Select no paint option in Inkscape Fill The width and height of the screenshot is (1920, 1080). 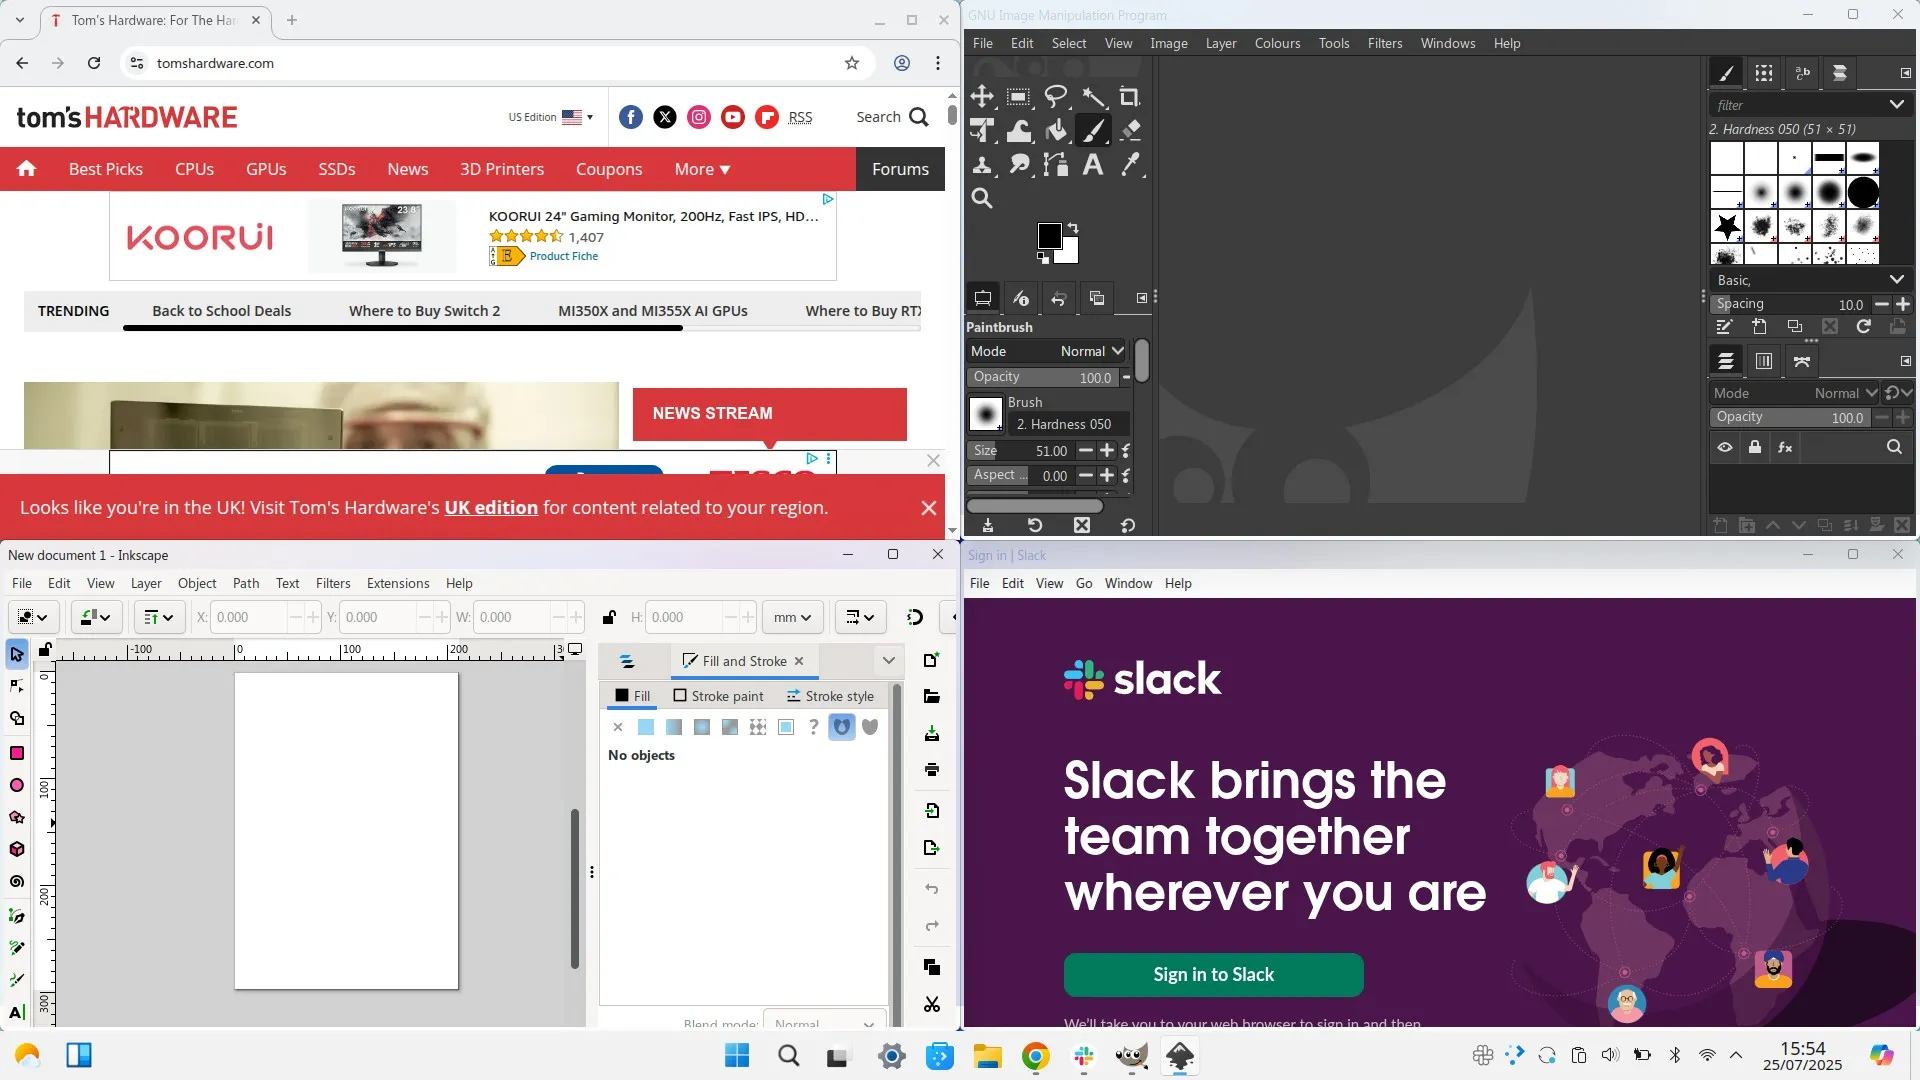tap(618, 727)
